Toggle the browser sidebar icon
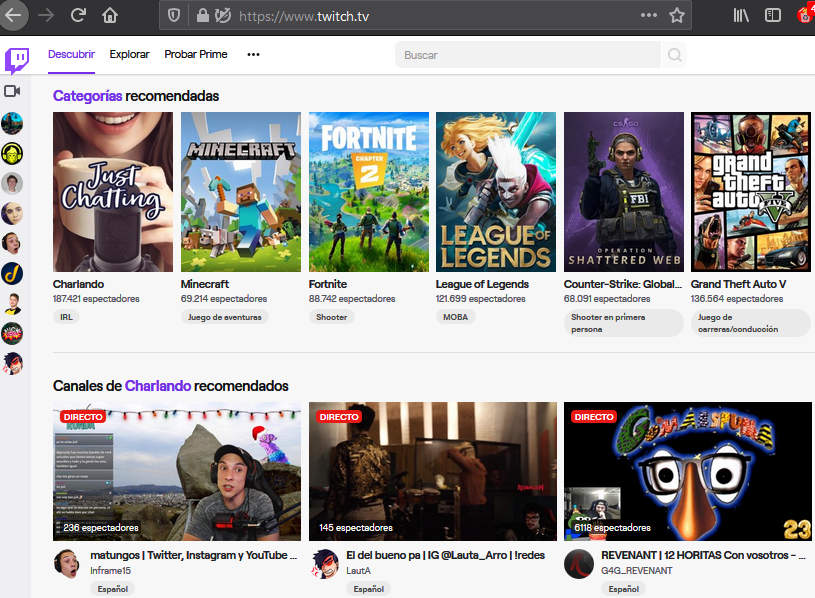Screen dimensions: 815x598 (773, 16)
